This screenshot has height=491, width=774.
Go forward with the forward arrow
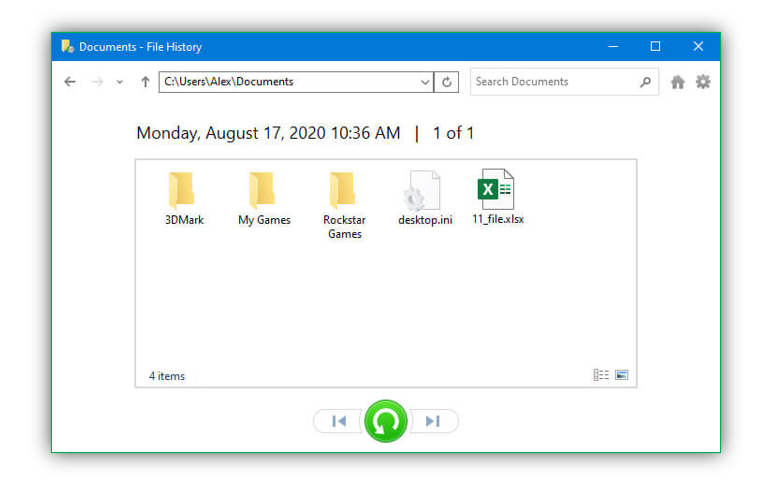point(97,82)
